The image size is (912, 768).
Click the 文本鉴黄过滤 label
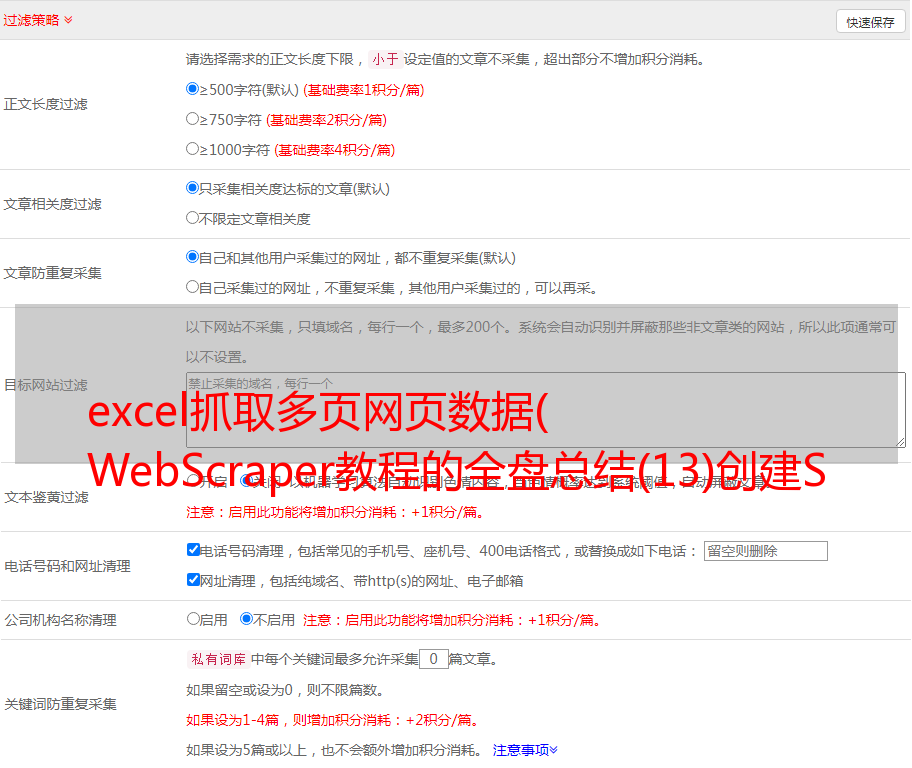pos(47,497)
